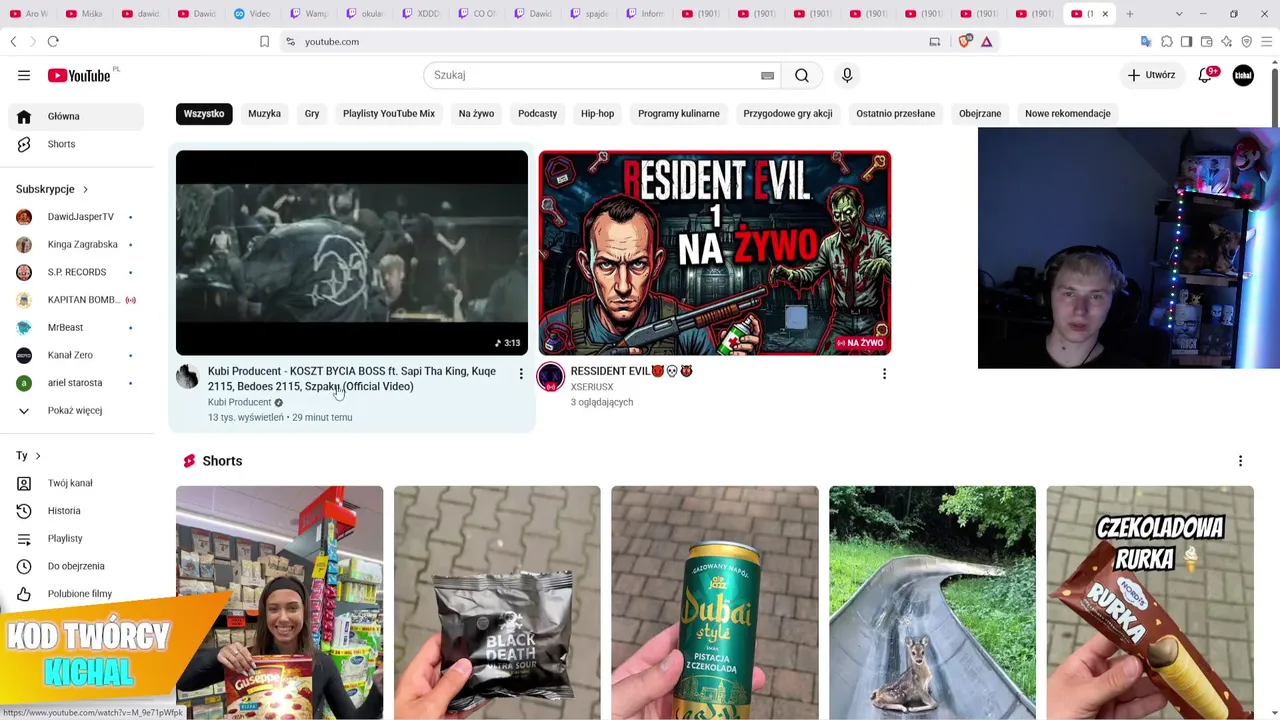Open MrBeast subscription

76,327
